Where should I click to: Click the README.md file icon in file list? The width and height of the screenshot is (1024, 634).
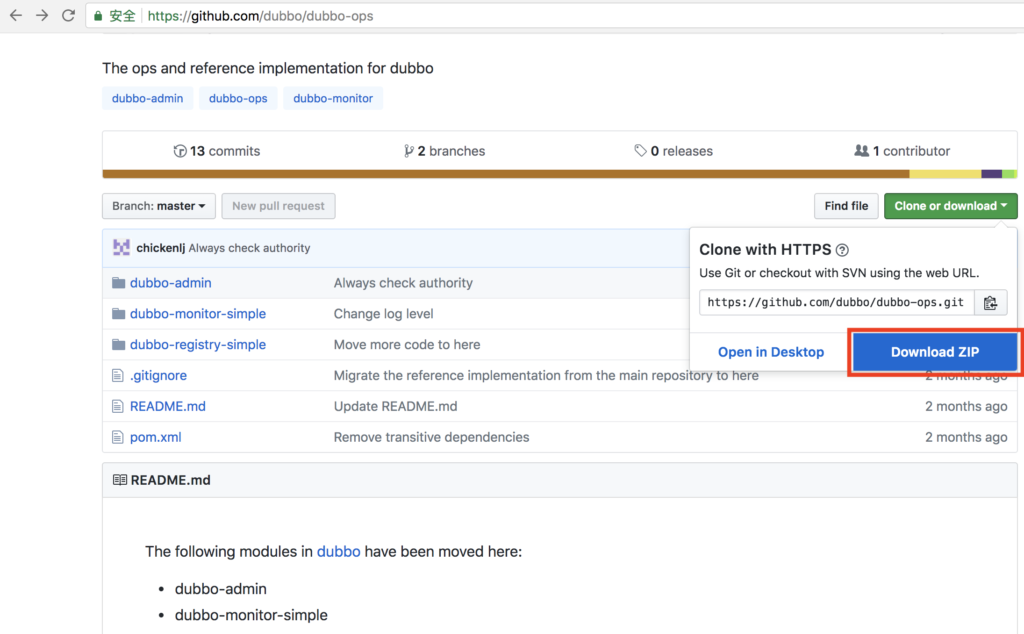pyautogui.click(x=118, y=406)
